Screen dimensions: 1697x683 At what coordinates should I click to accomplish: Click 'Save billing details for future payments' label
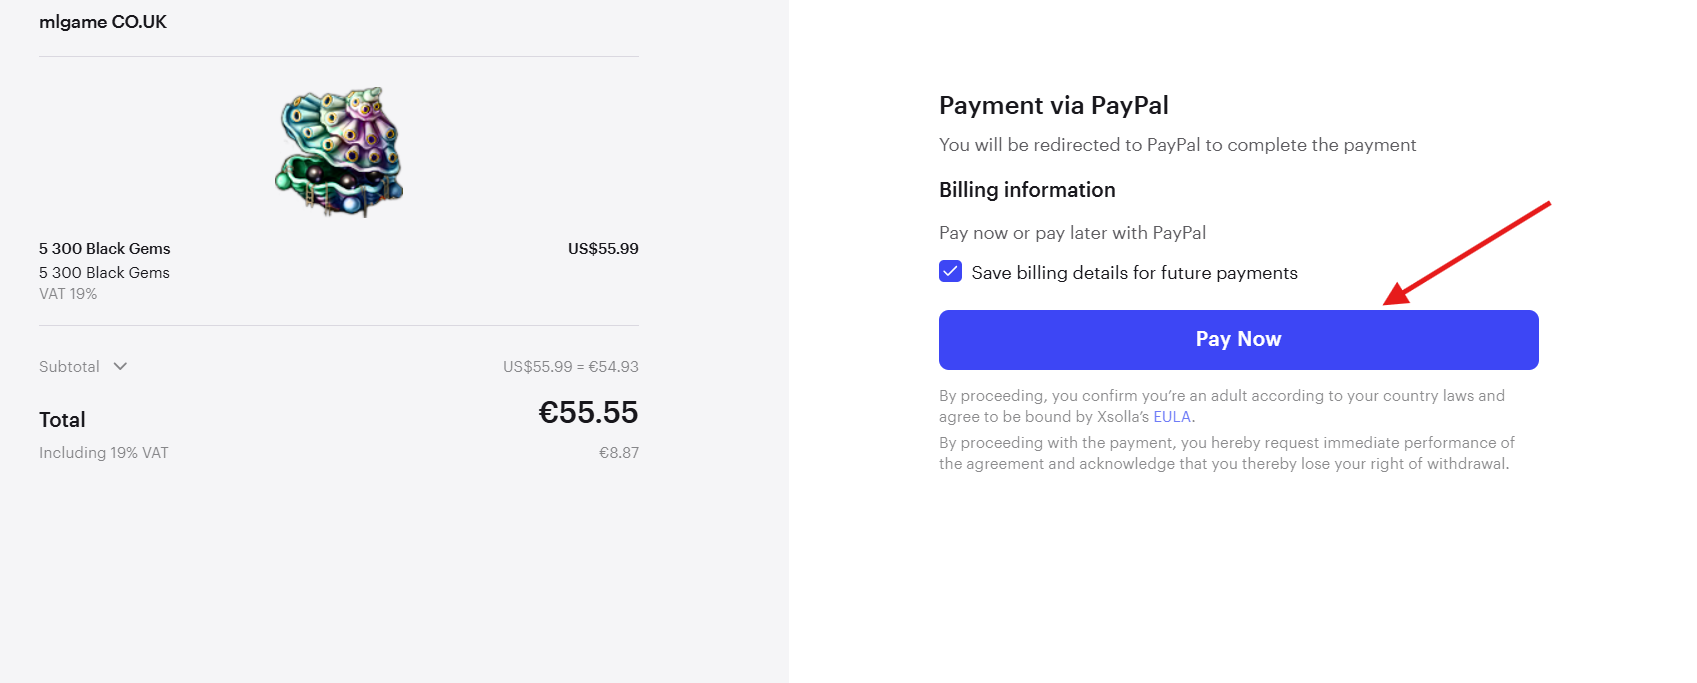[1134, 273]
